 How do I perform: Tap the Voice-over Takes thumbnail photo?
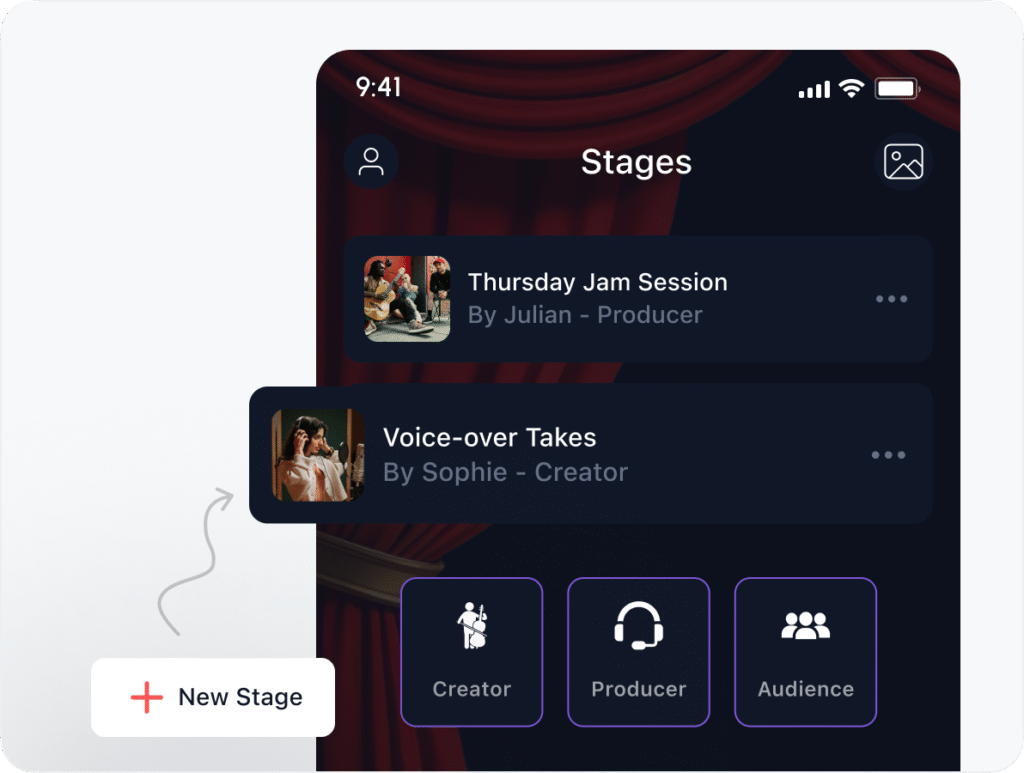pyautogui.click(x=318, y=455)
